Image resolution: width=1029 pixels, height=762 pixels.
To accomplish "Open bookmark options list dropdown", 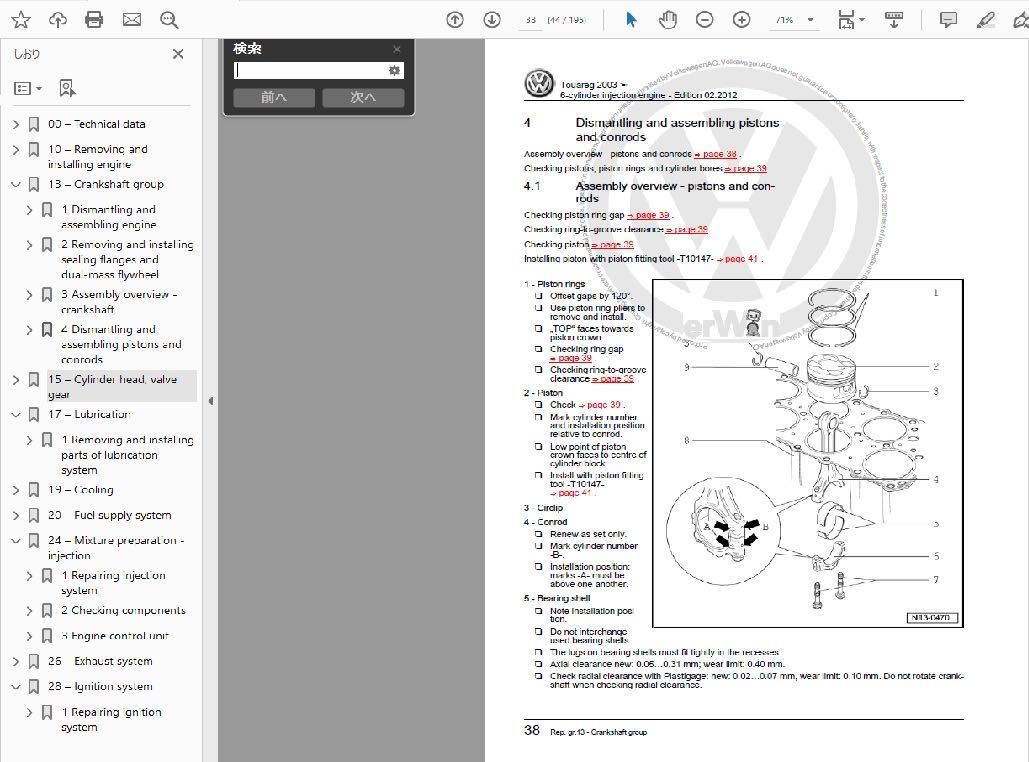I will click(28, 88).
